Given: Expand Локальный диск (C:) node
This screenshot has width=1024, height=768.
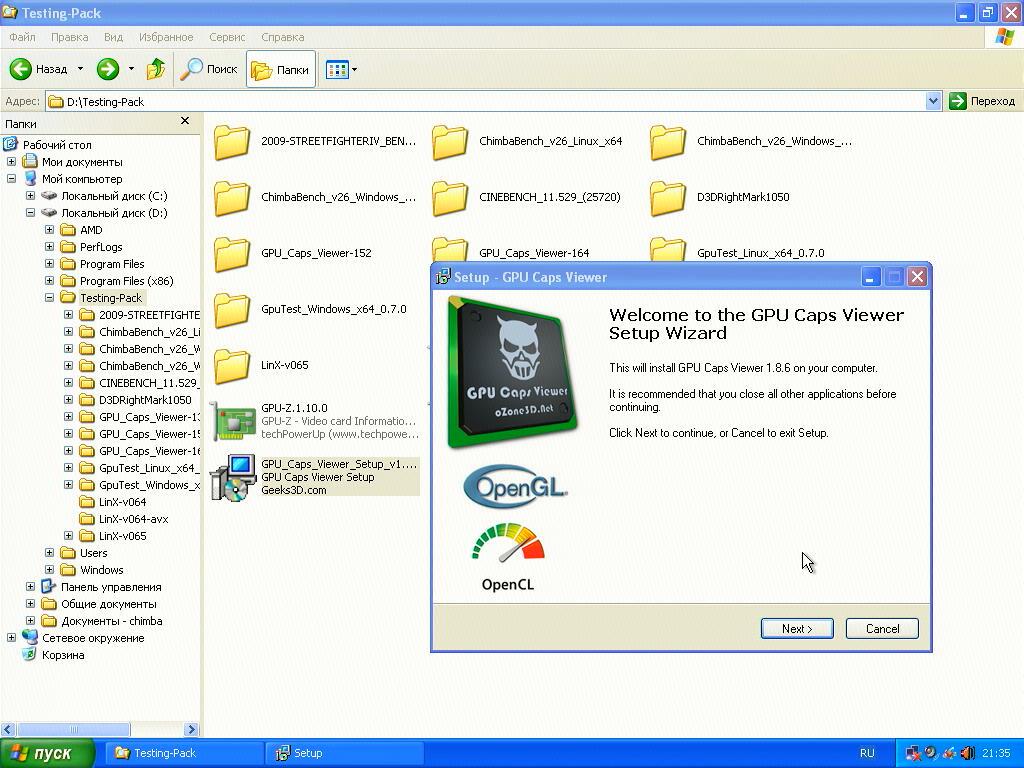Looking at the screenshot, I should pos(30,195).
